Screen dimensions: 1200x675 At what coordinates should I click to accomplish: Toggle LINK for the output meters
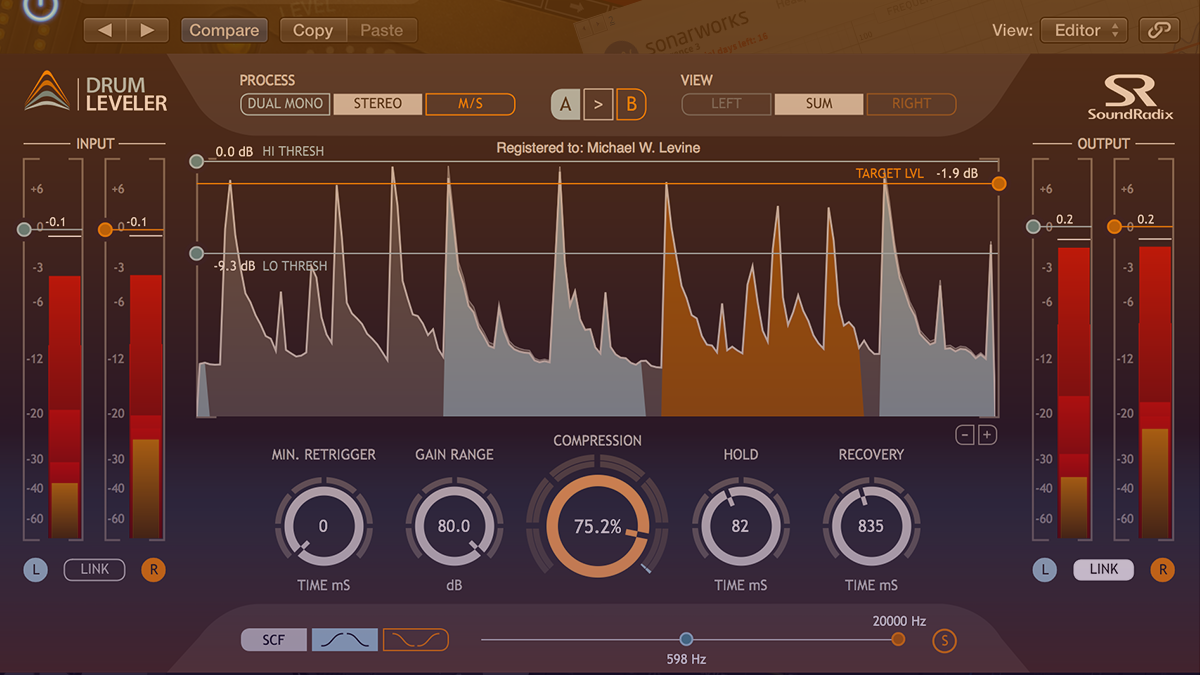click(x=1103, y=569)
